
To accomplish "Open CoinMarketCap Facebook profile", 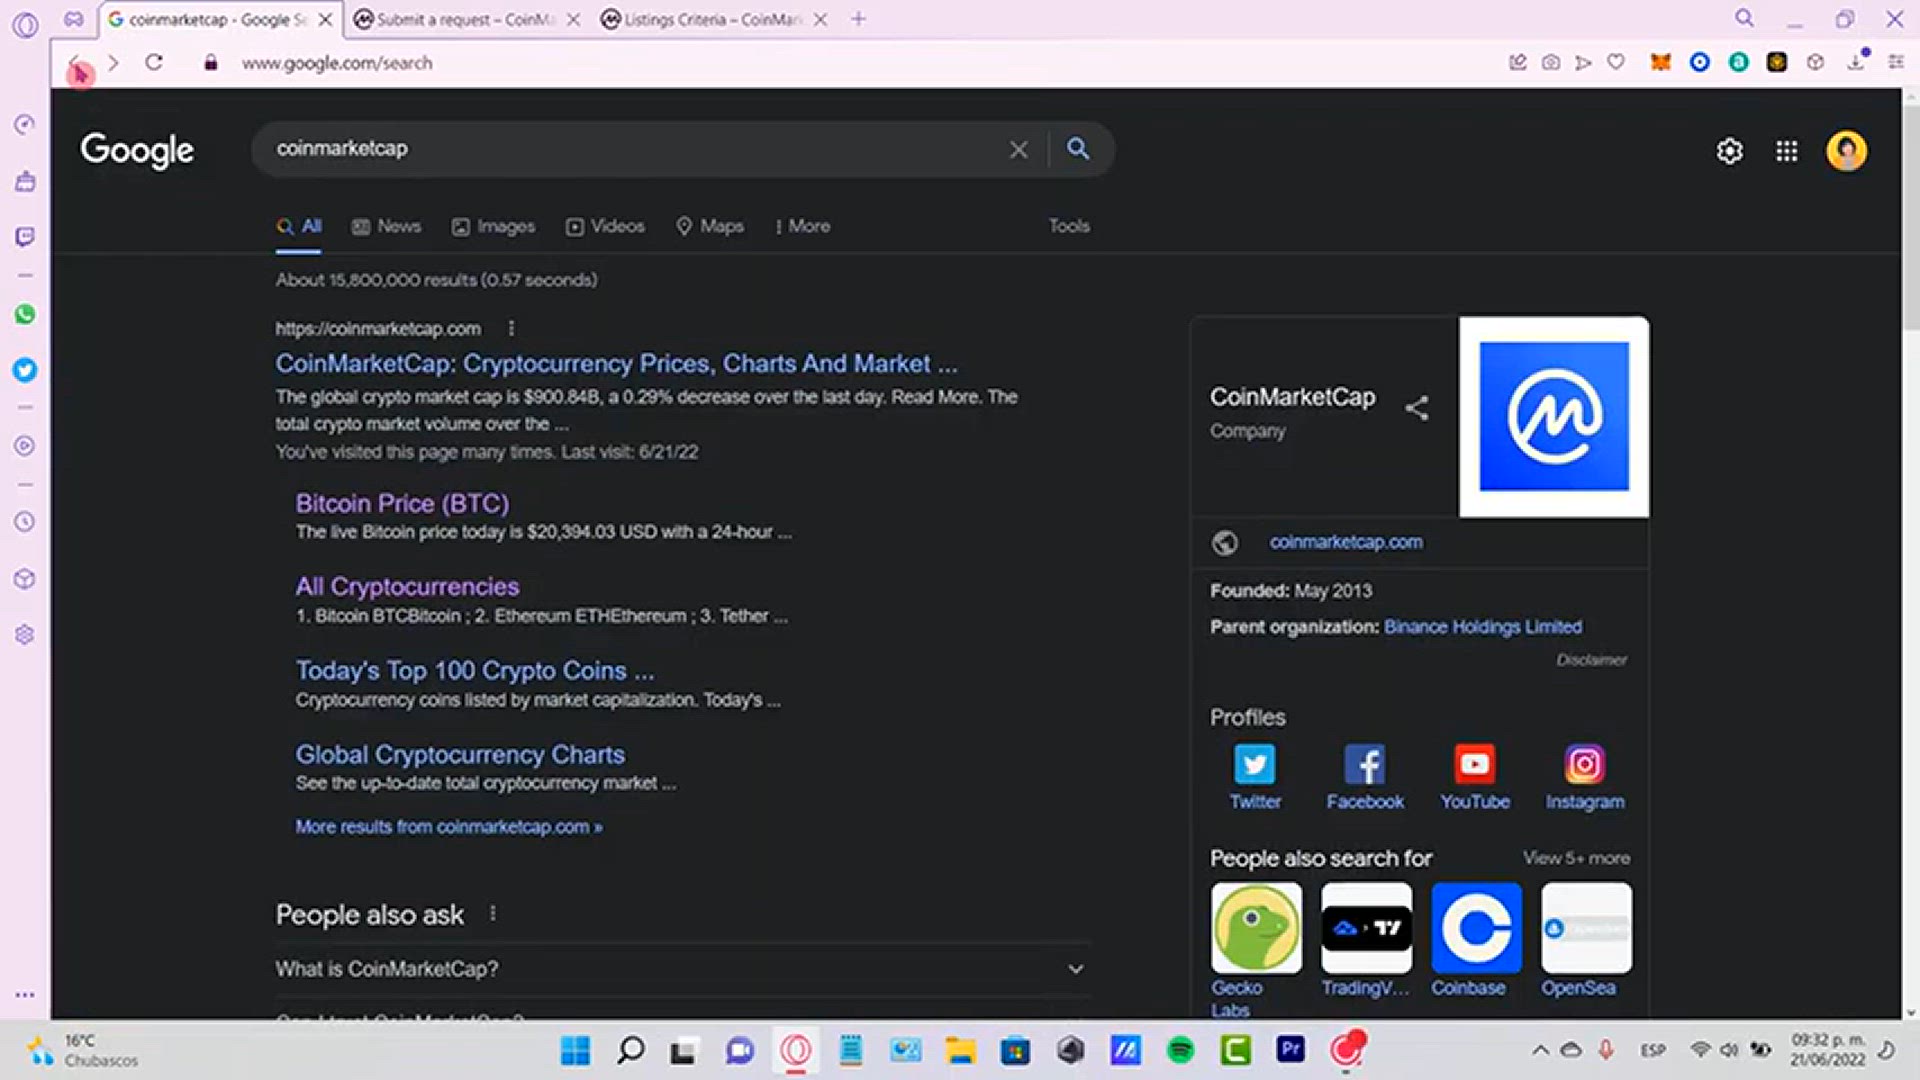I will coord(1365,777).
